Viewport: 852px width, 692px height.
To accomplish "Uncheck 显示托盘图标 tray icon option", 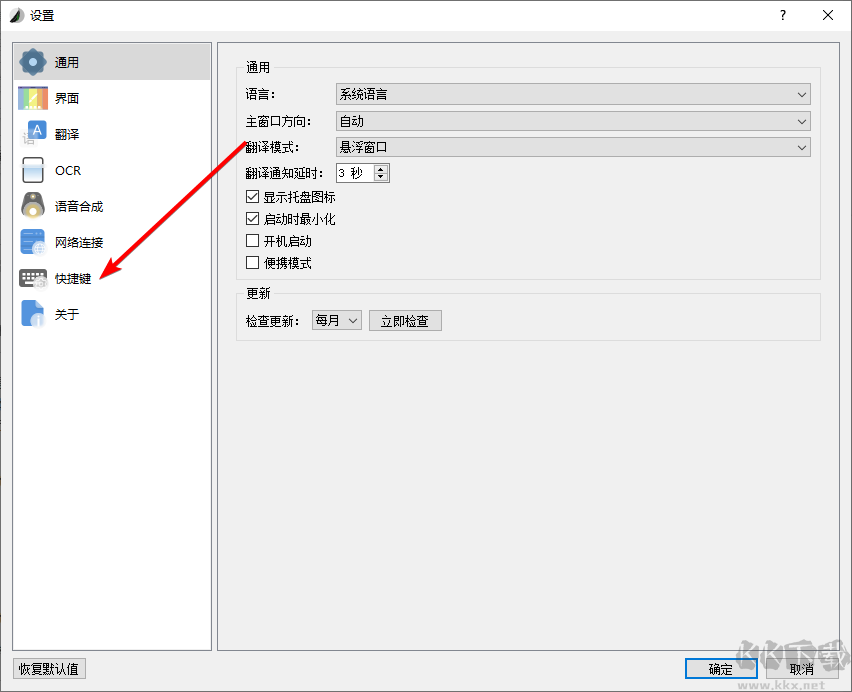I will tap(252, 197).
